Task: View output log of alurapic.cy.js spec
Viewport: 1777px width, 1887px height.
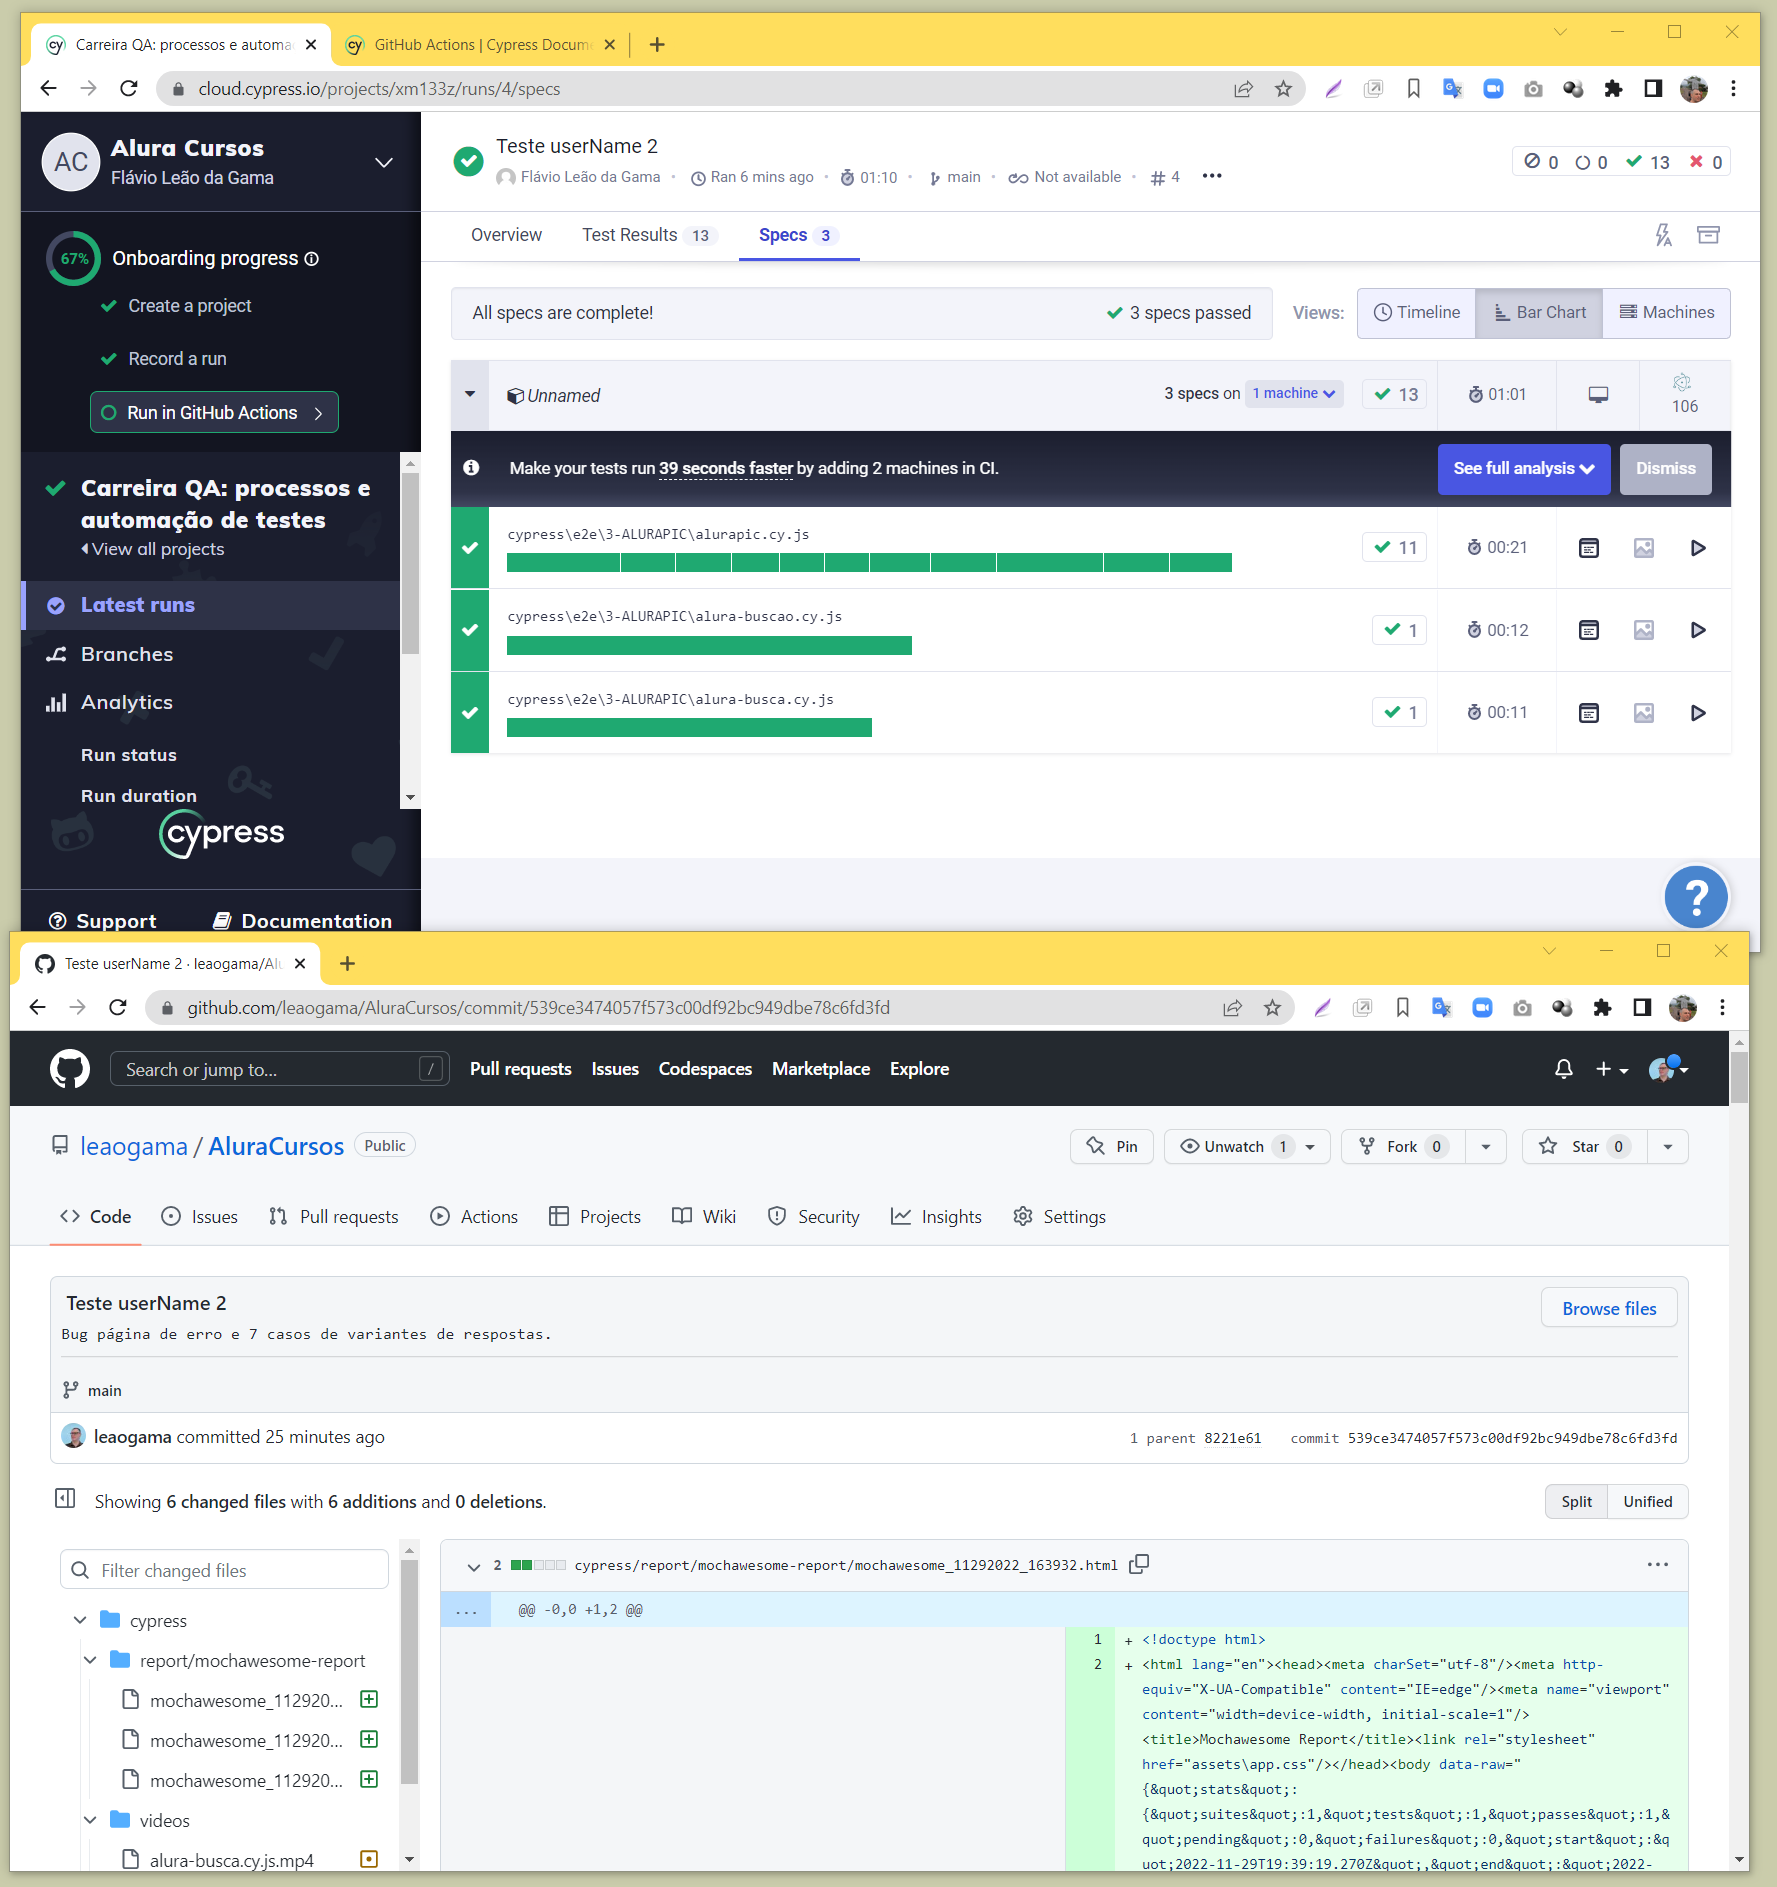Action: click(1588, 548)
